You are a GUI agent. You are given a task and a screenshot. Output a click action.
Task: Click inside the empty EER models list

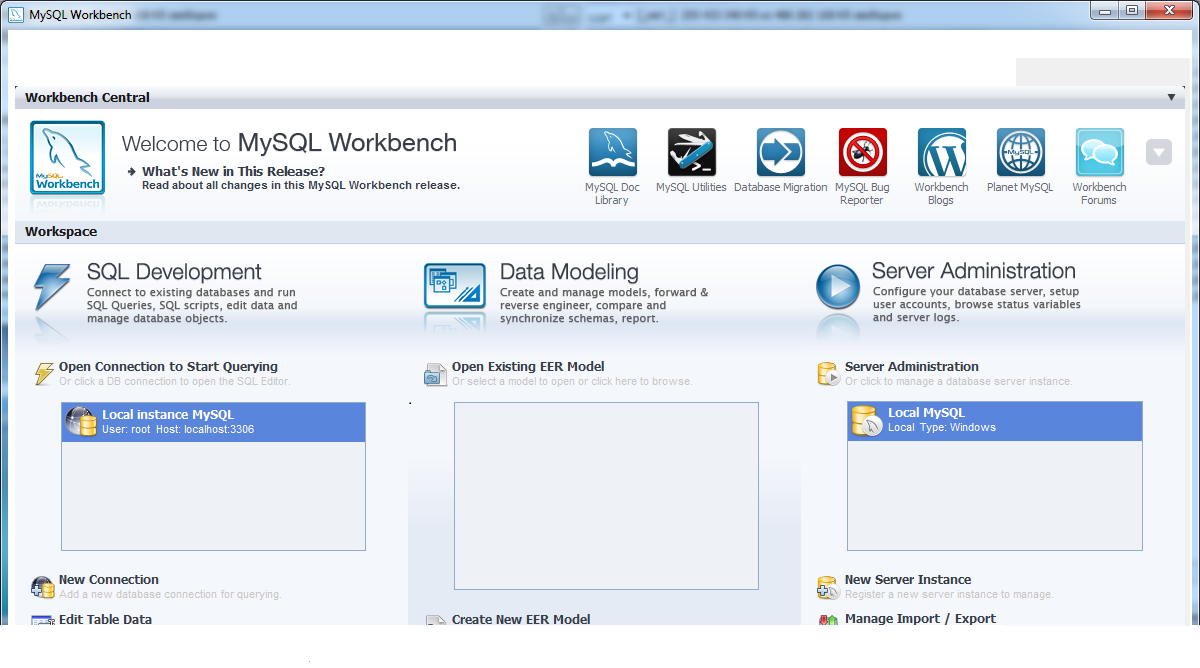606,496
